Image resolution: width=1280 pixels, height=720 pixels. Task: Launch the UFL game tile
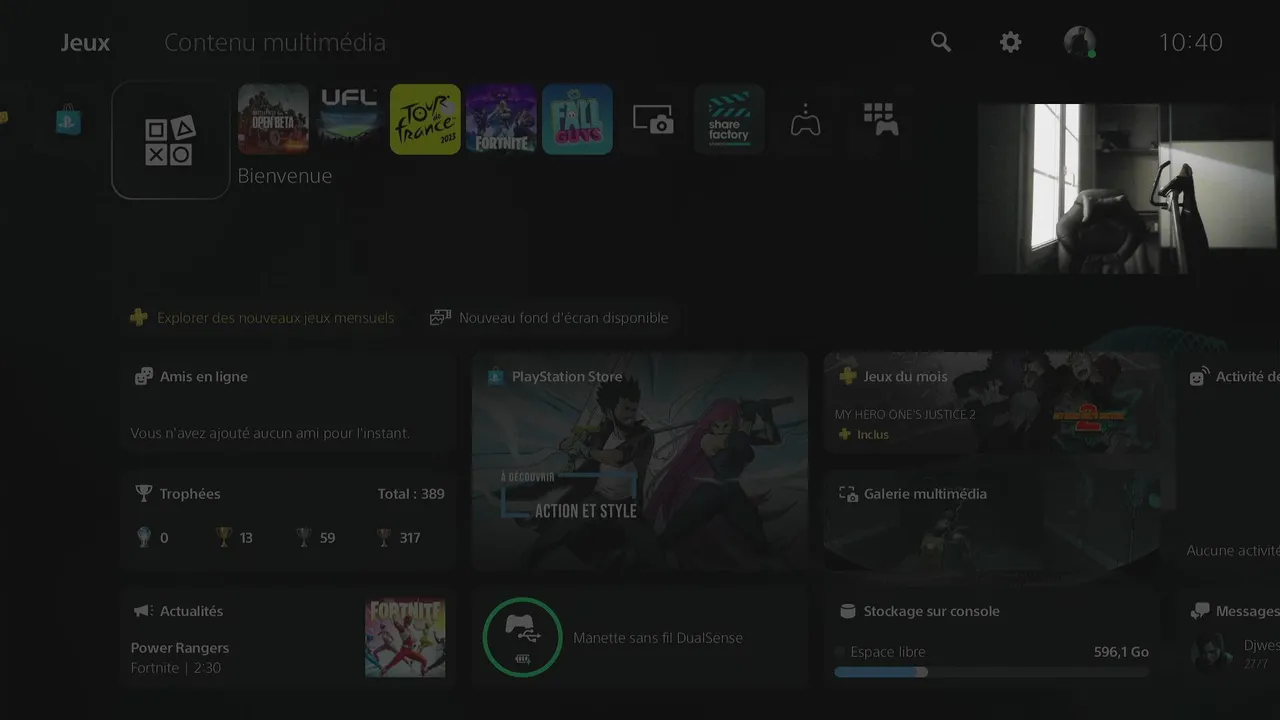[x=349, y=119]
